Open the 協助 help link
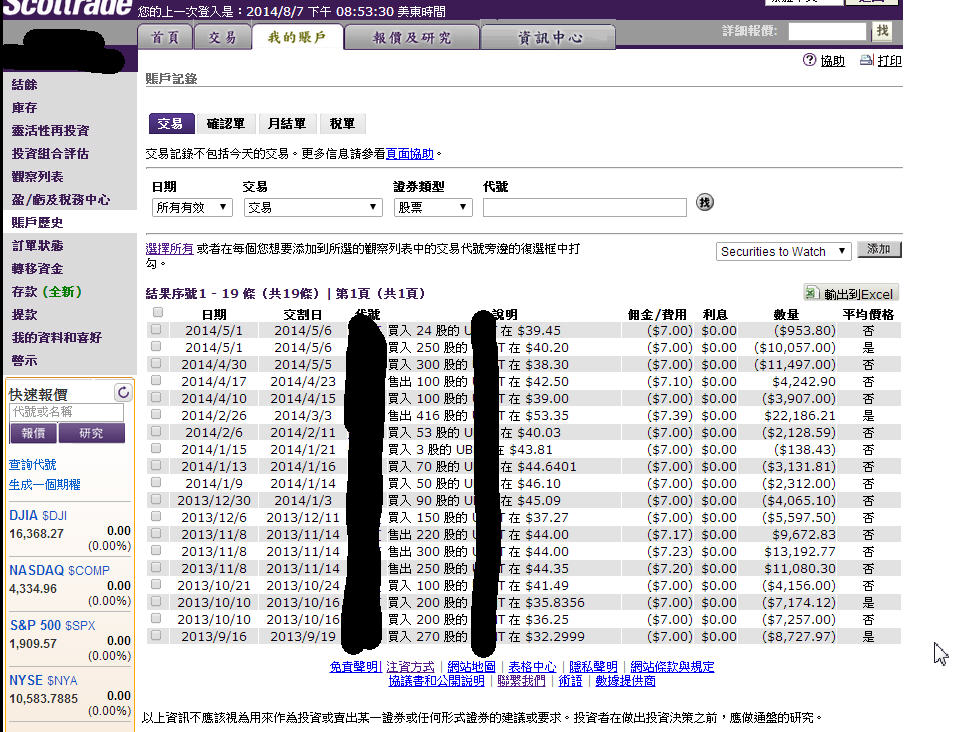This screenshot has width=954, height=732. coord(832,60)
